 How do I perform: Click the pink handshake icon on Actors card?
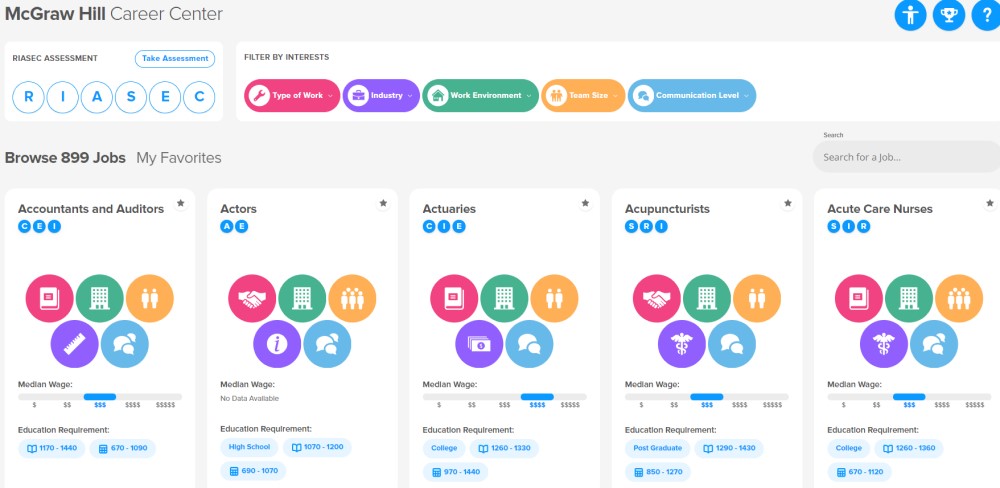click(x=252, y=298)
